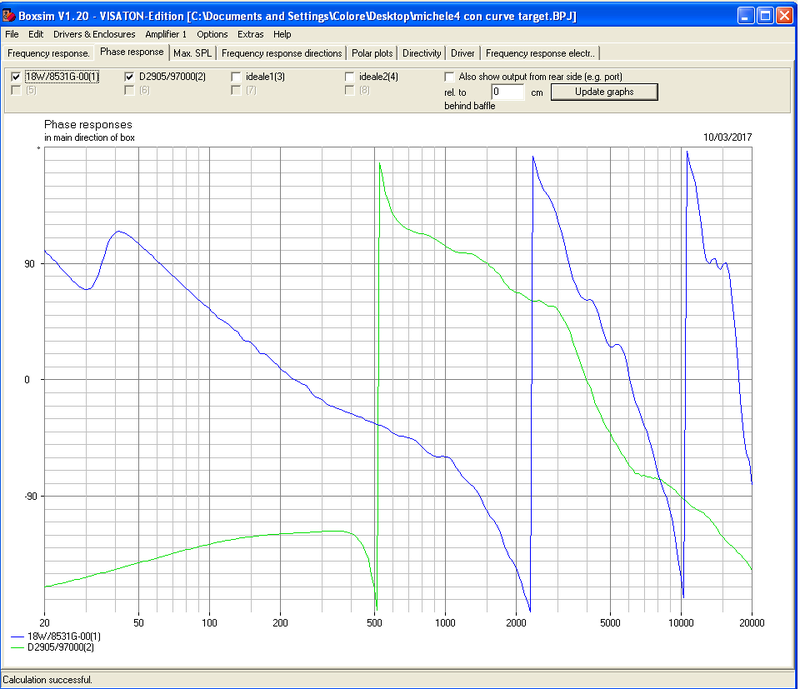
Task: Open the Amplifier 1 menu
Action: coord(166,34)
